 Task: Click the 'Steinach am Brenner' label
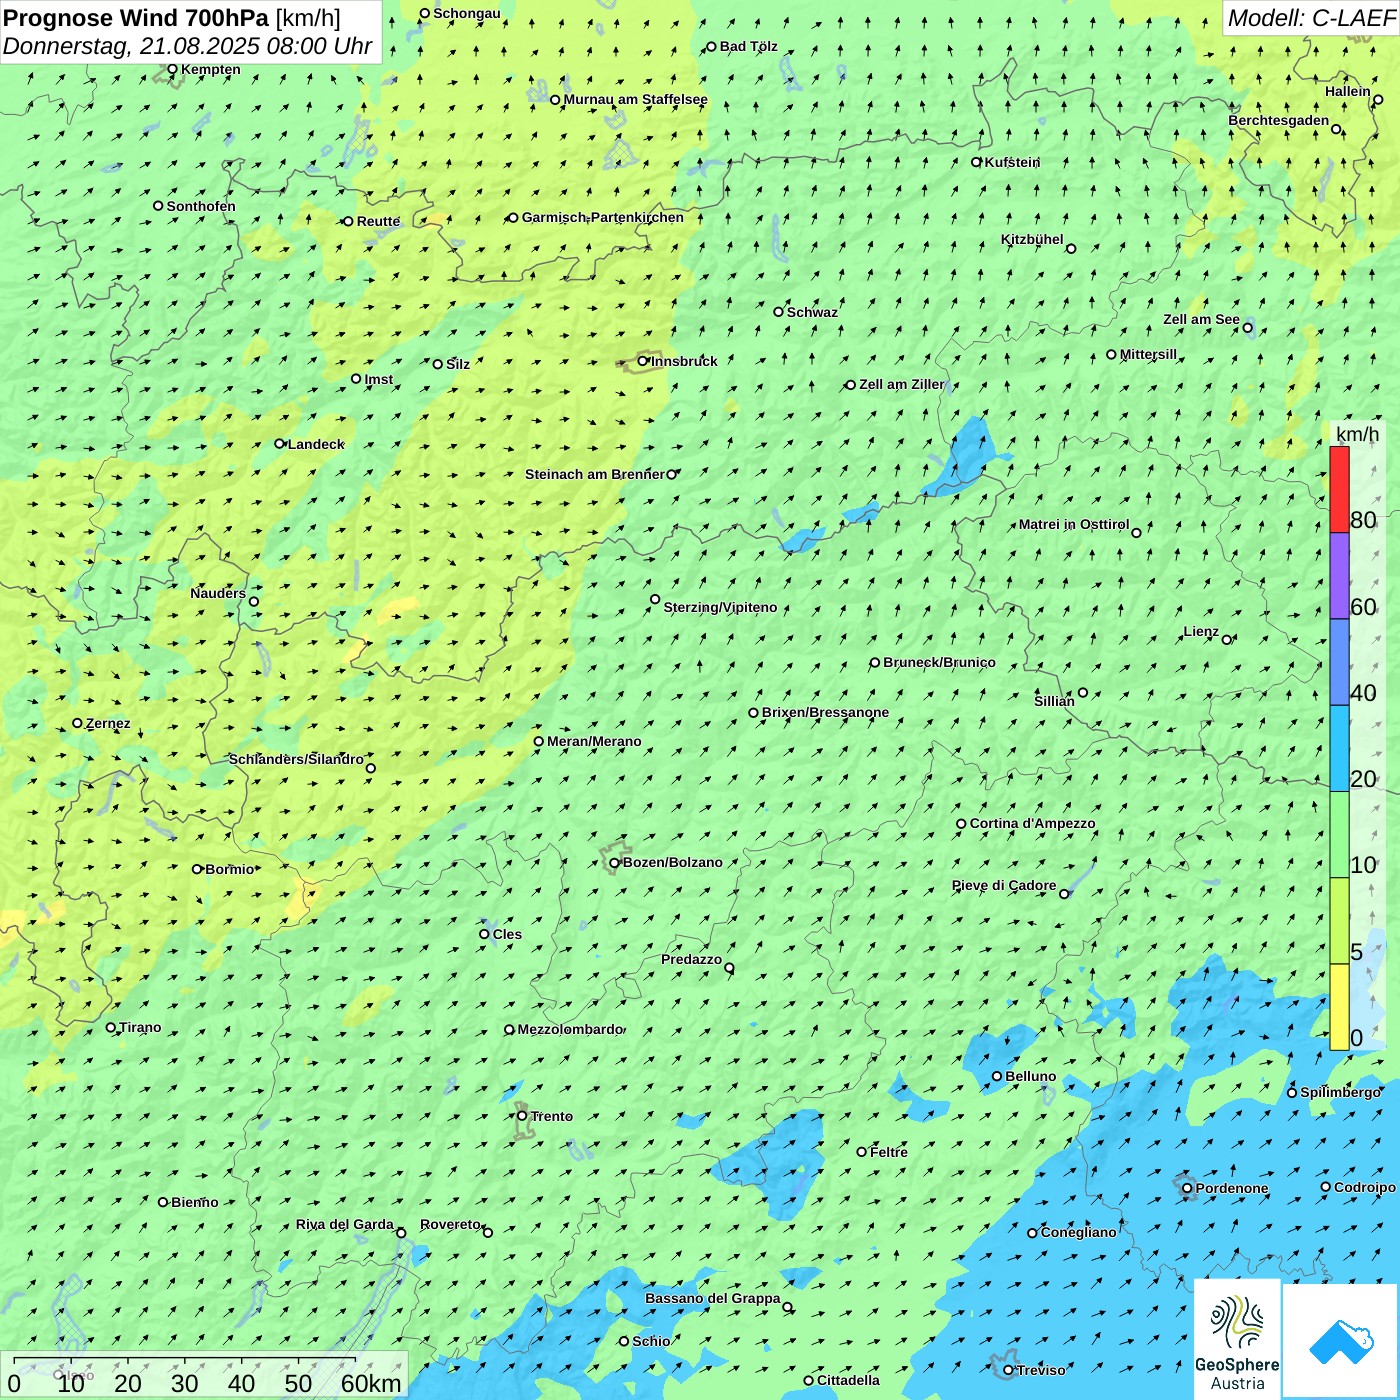tap(594, 474)
